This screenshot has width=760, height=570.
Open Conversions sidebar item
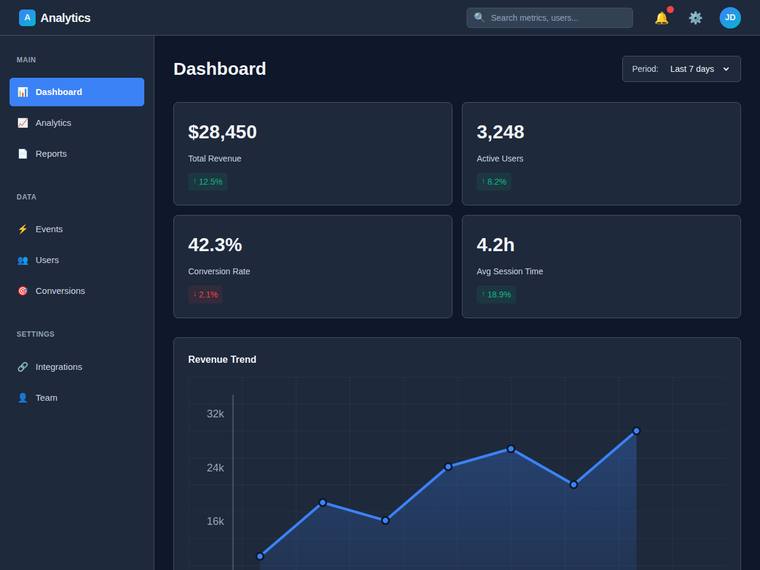click(77, 291)
